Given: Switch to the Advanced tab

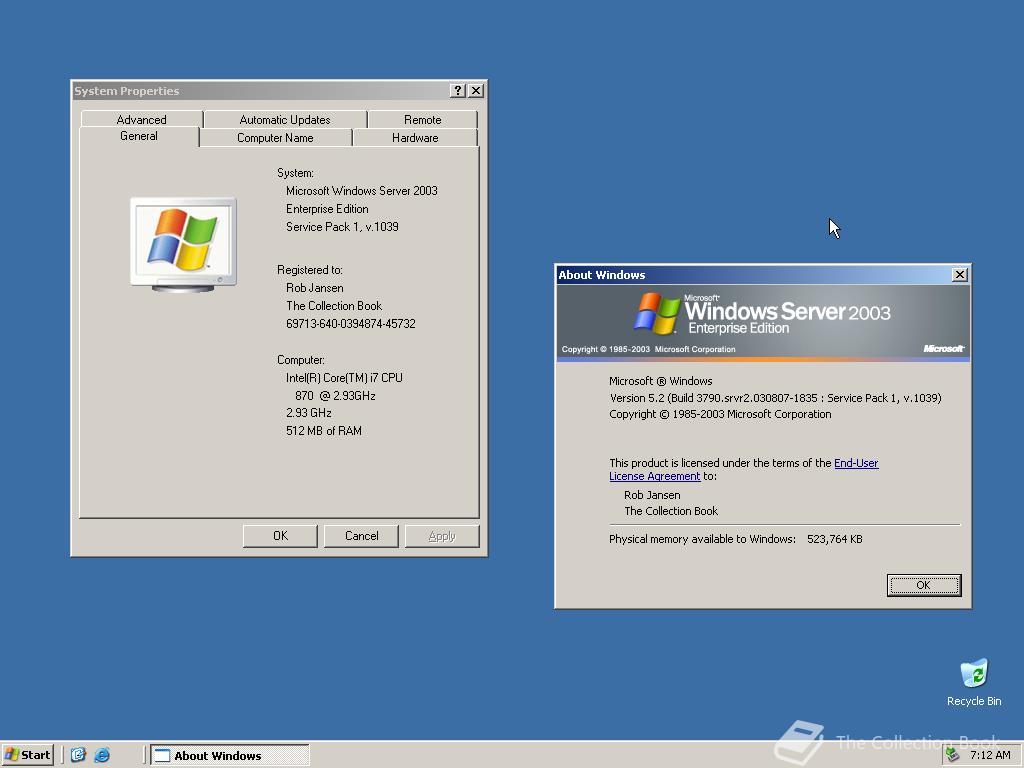Looking at the screenshot, I should (x=141, y=120).
